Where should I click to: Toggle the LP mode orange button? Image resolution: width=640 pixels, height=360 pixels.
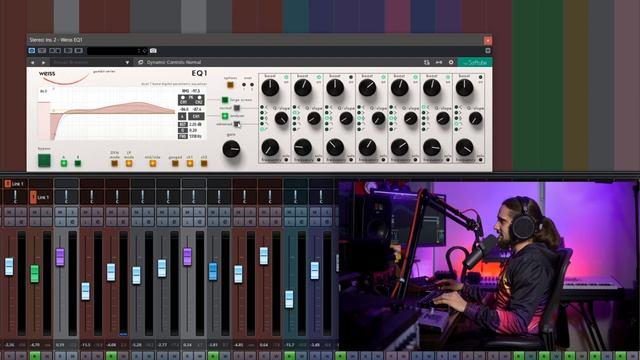[129, 163]
